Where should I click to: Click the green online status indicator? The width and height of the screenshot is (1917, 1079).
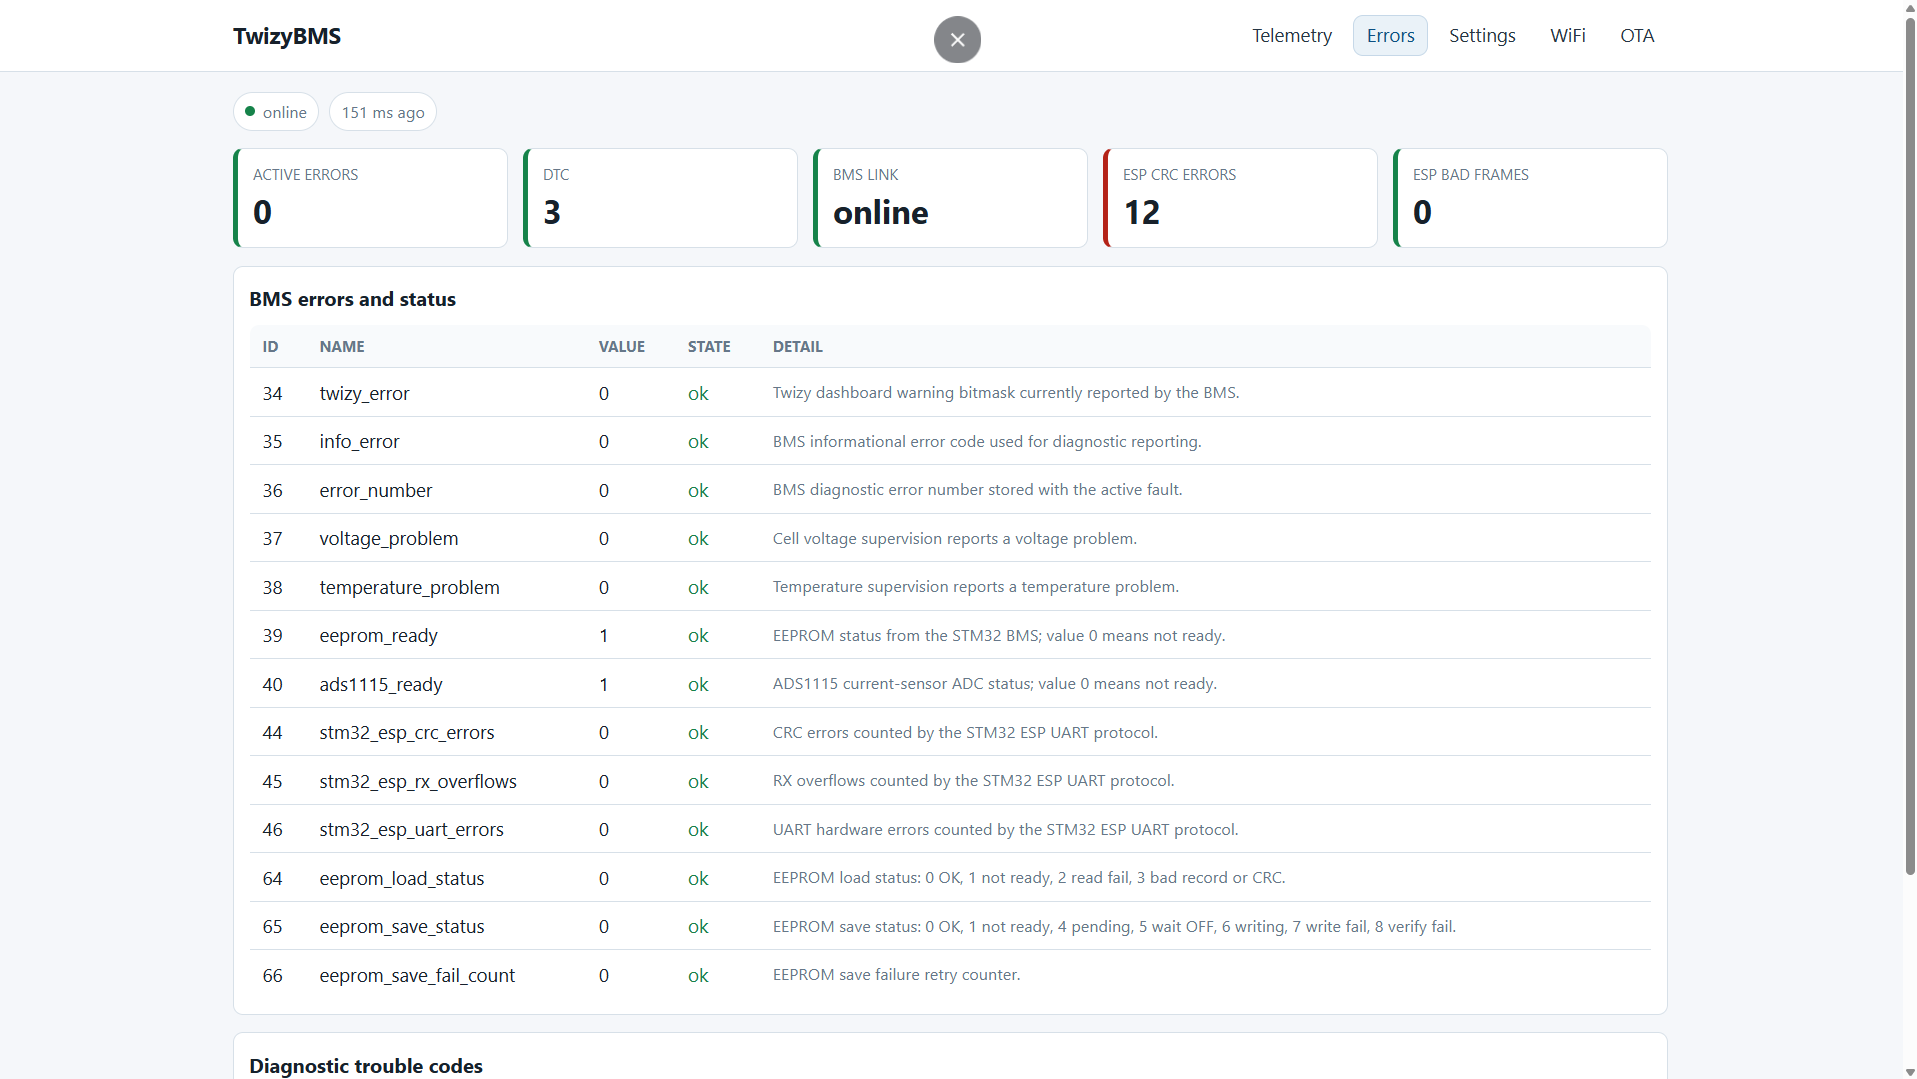(x=276, y=112)
